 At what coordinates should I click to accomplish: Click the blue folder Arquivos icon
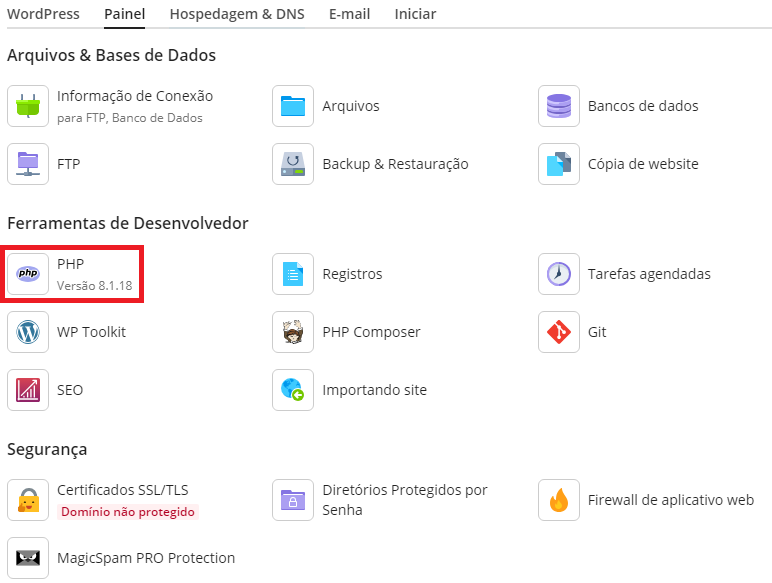pyautogui.click(x=293, y=106)
